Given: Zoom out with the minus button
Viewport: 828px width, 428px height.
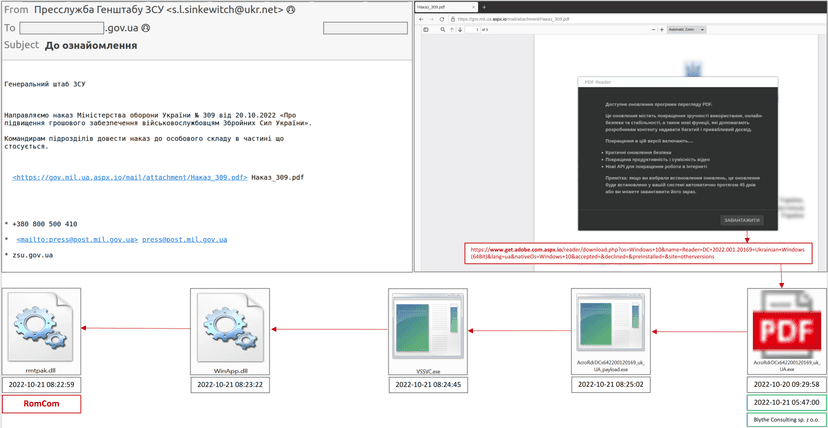Looking at the screenshot, I should point(654,30).
